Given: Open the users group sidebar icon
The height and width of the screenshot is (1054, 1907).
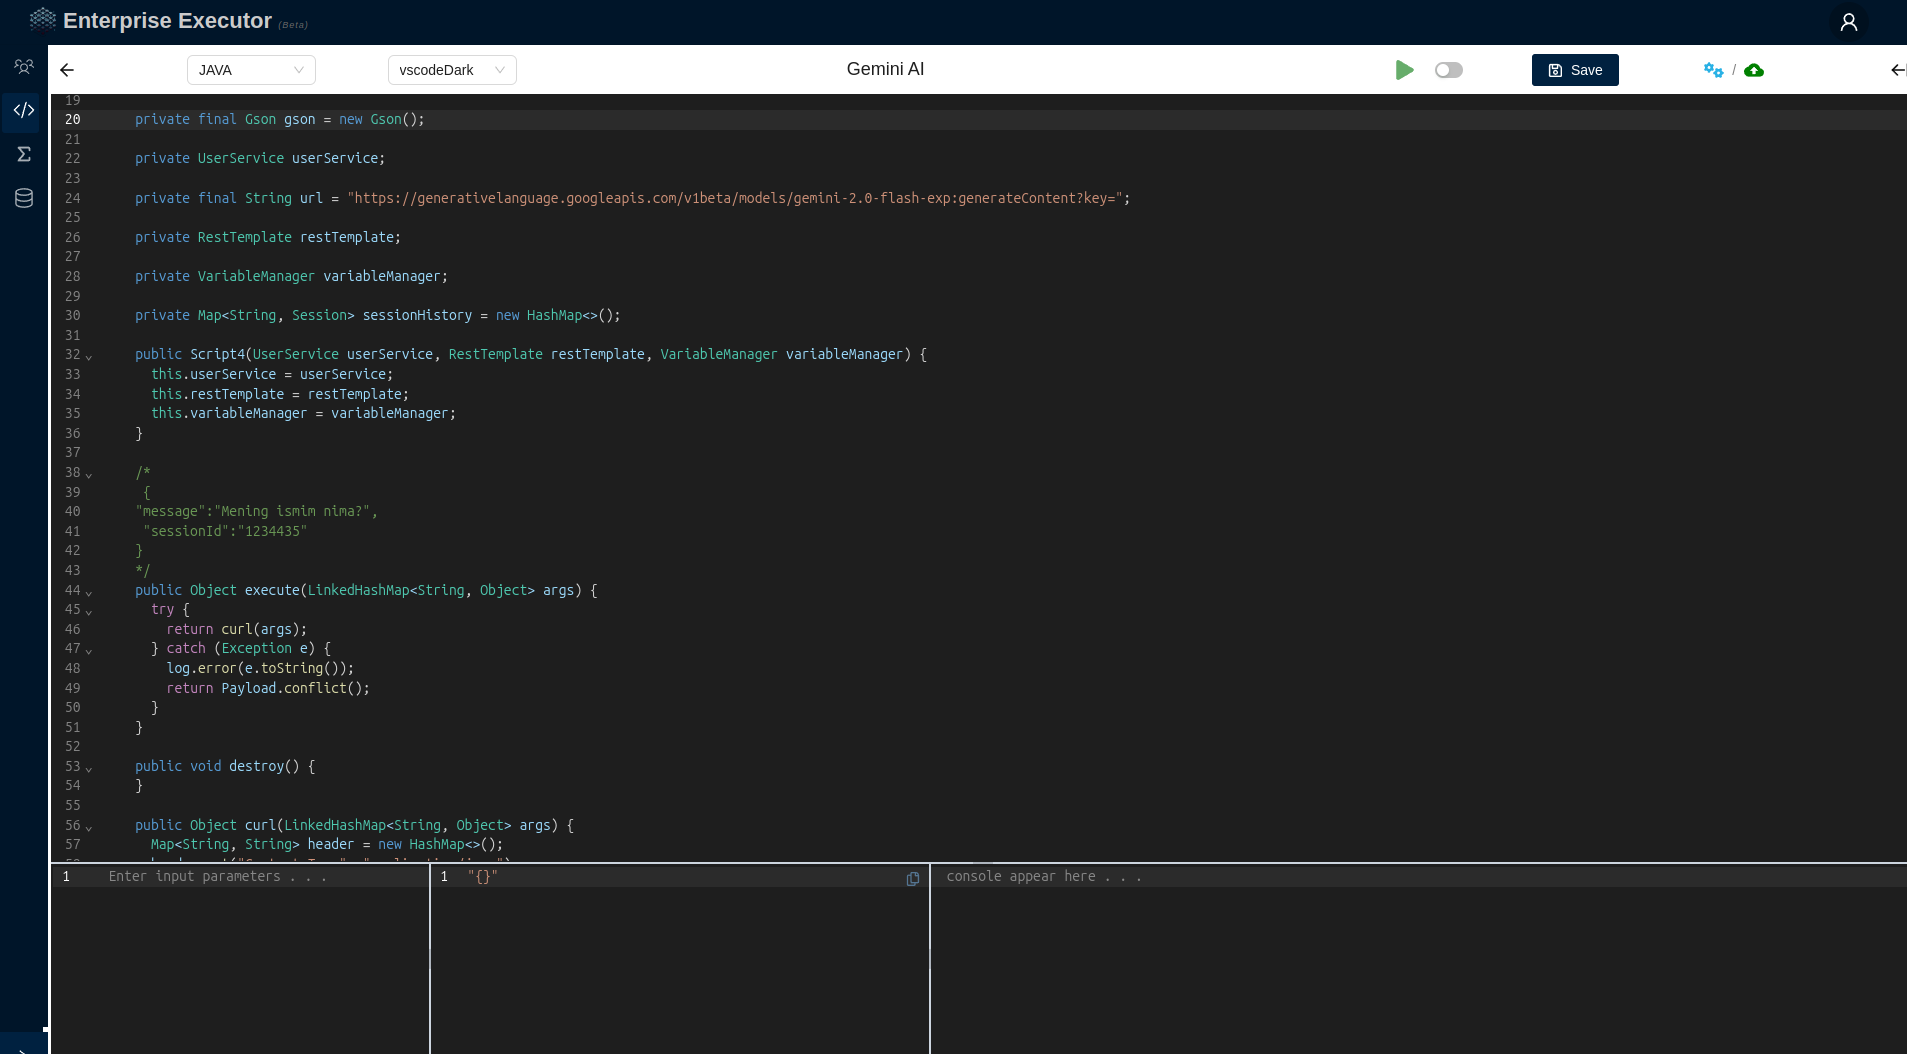Looking at the screenshot, I should tap(24, 67).
